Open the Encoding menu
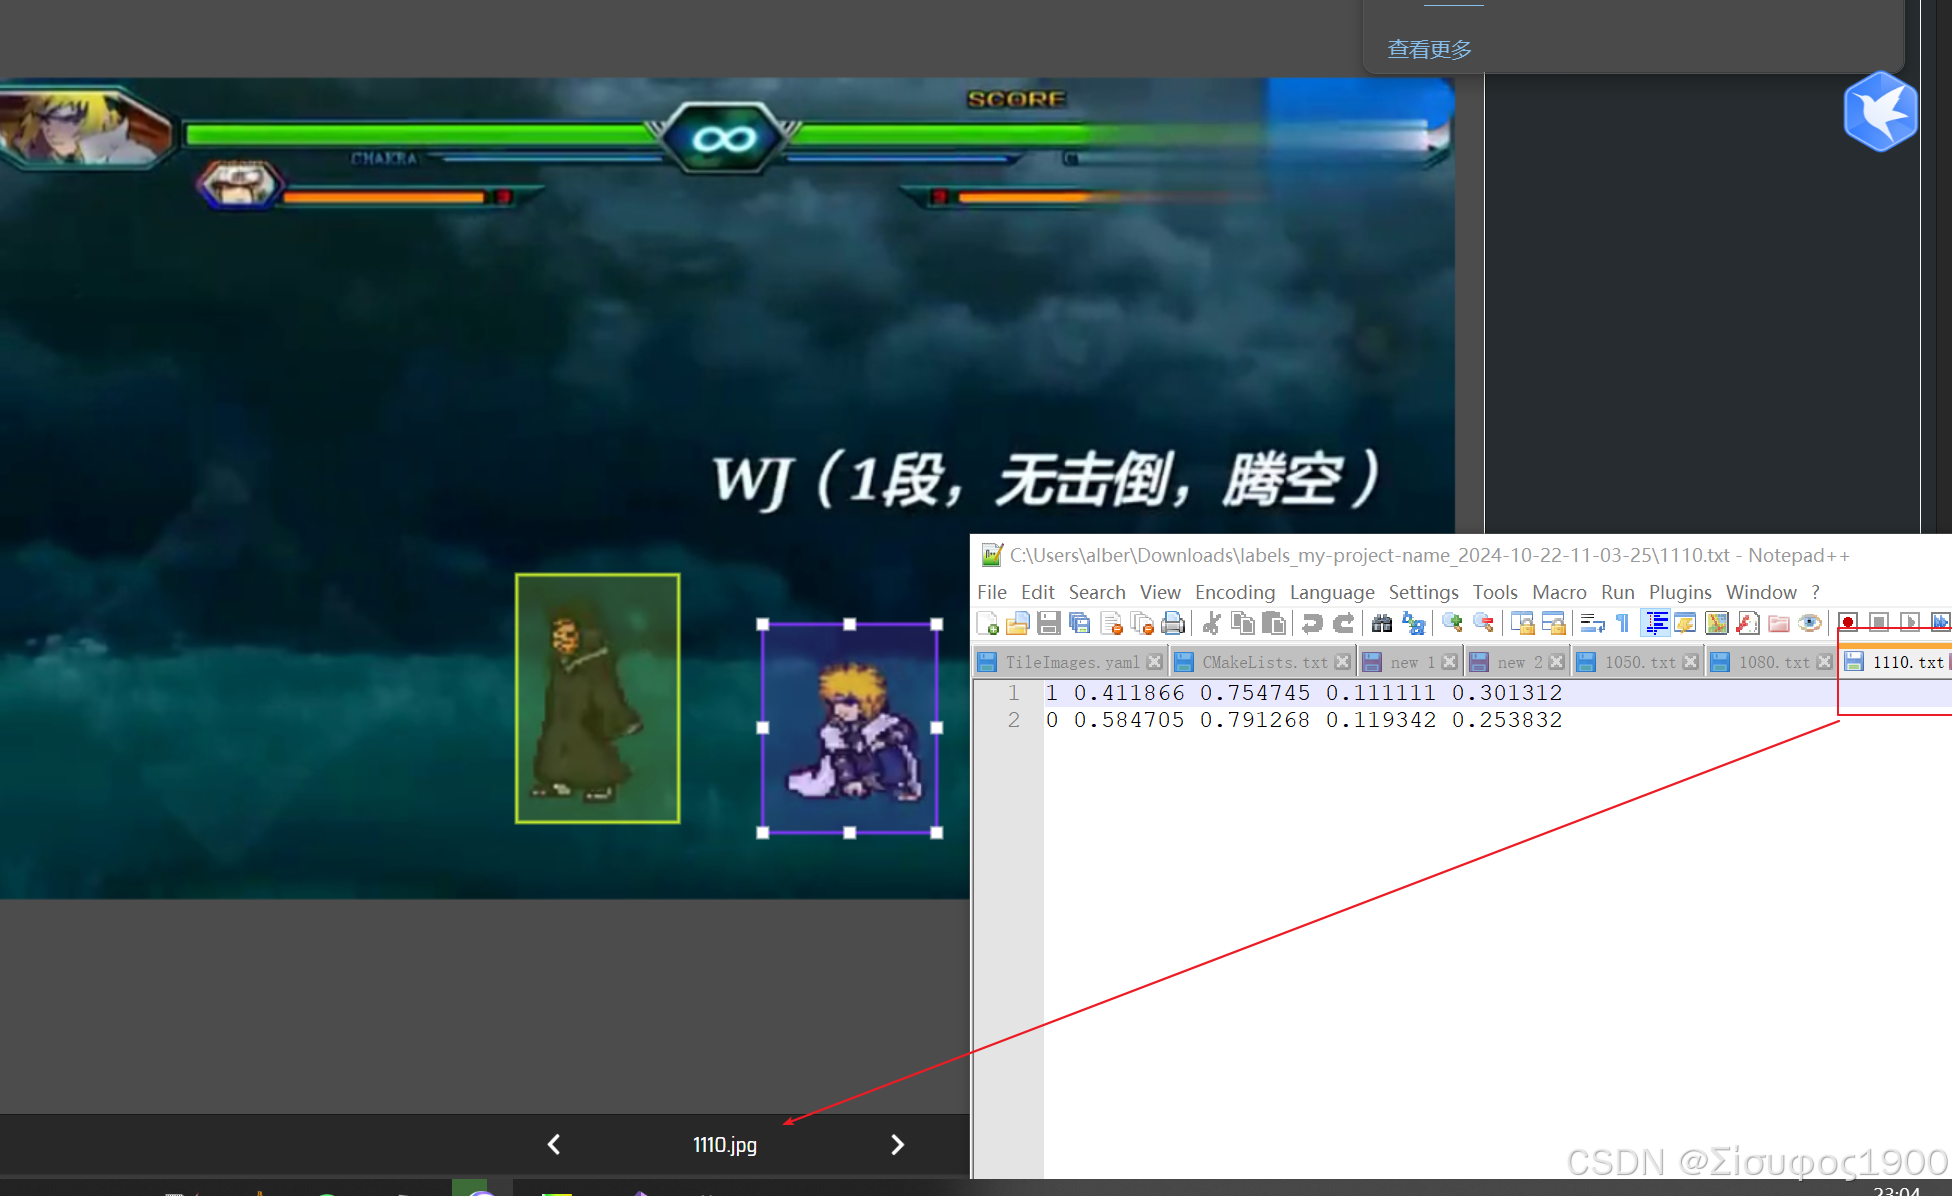1952x1196 pixels. pyautogui.click(x=1234, y=592)
